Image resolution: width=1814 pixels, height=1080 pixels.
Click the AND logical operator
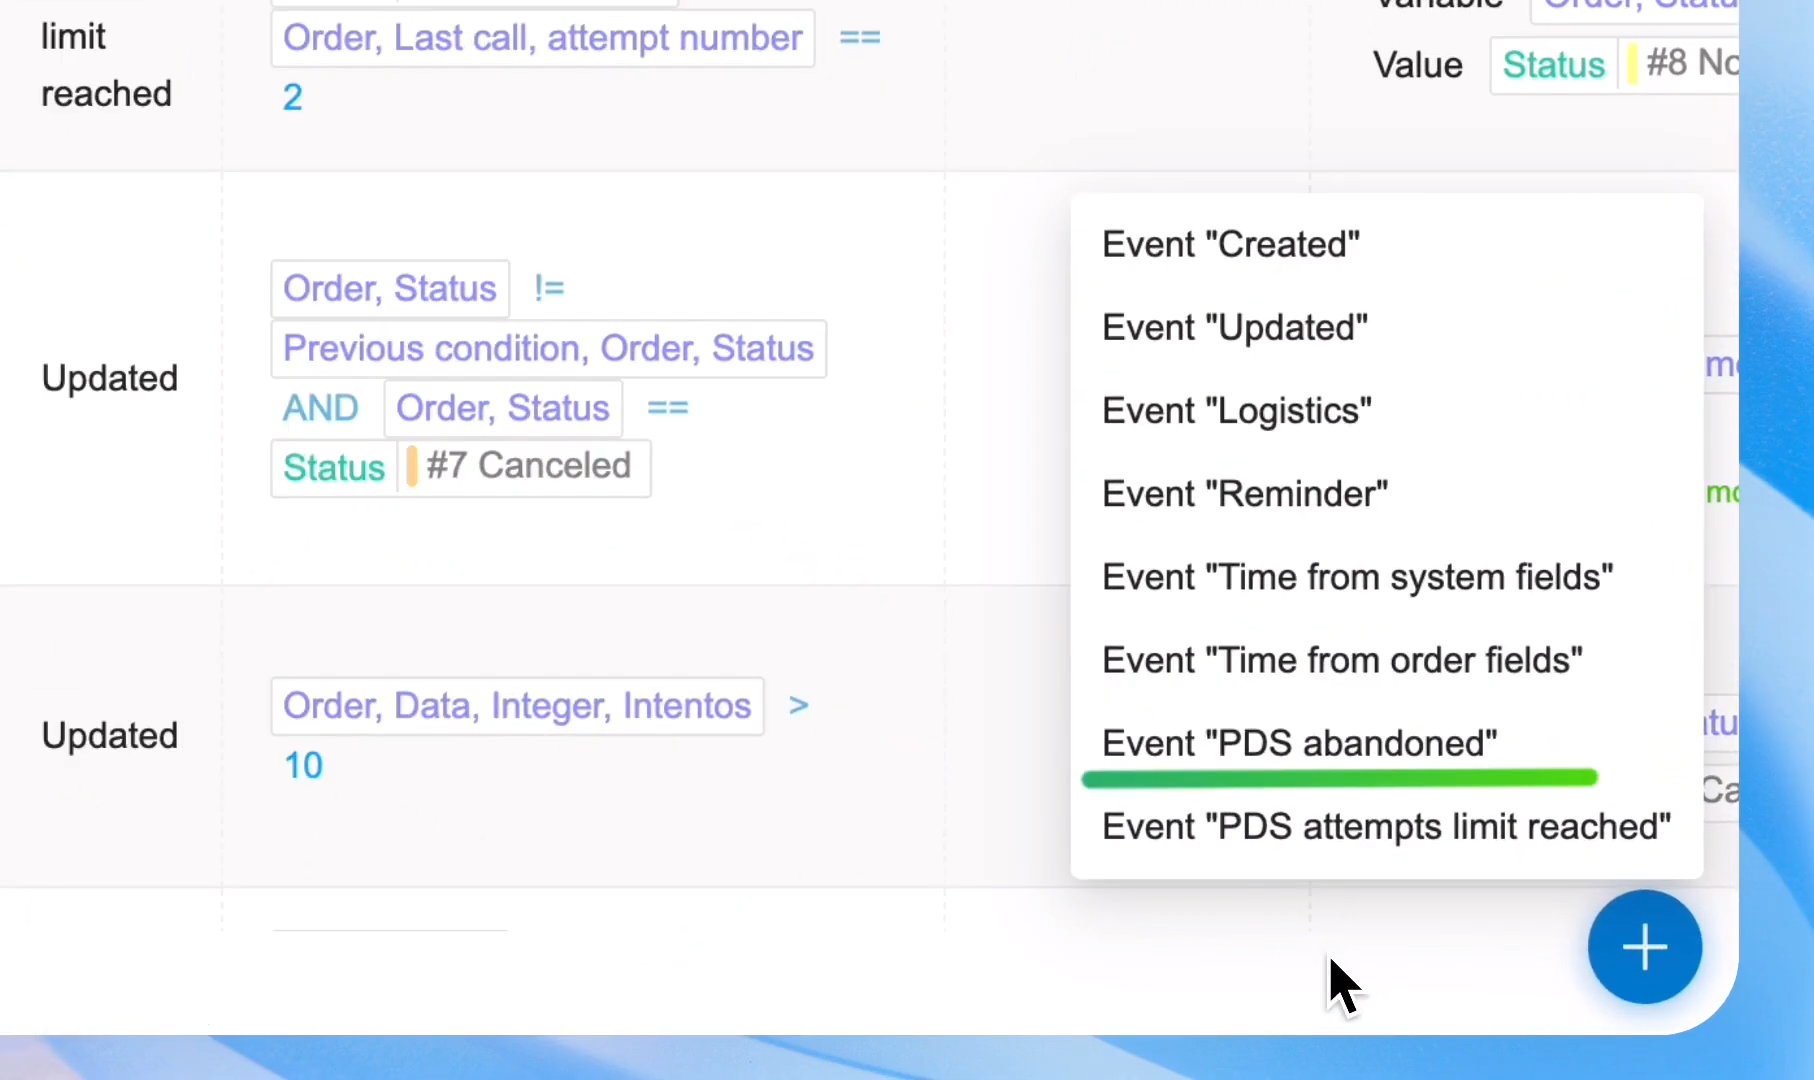pyautogui.click(x=320, y=408)
